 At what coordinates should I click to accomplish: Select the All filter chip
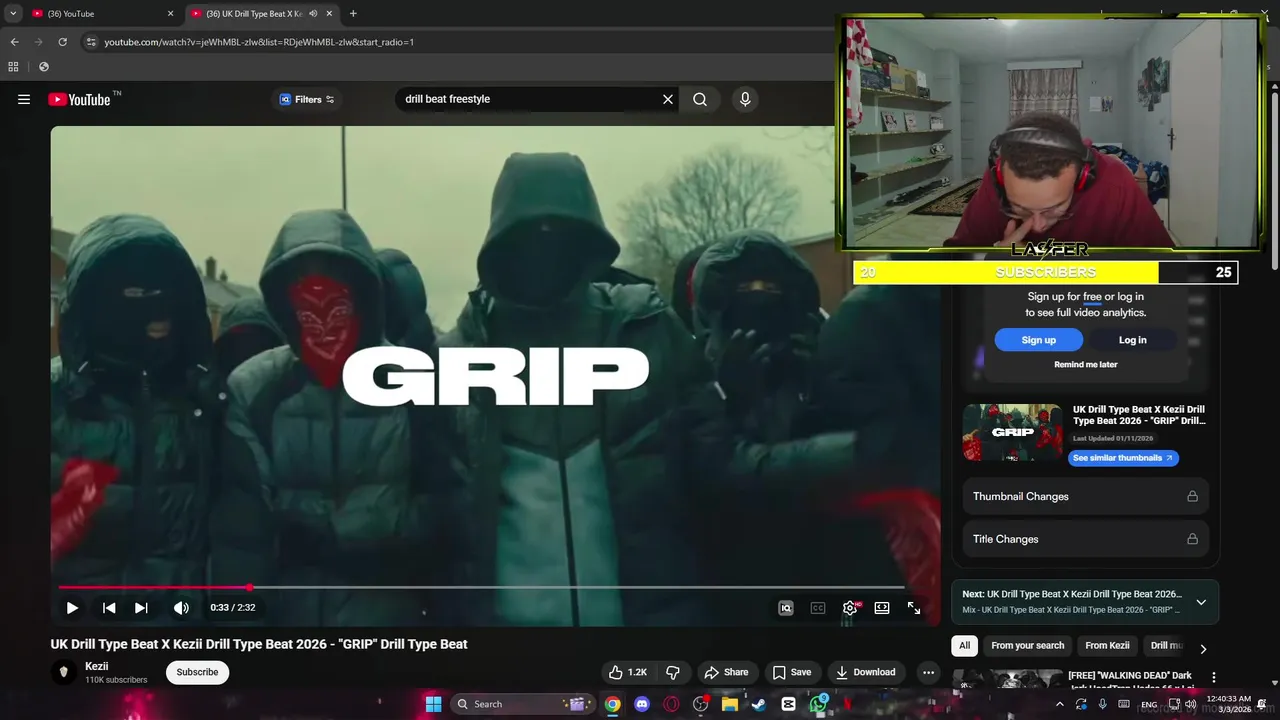coord(964,646)
